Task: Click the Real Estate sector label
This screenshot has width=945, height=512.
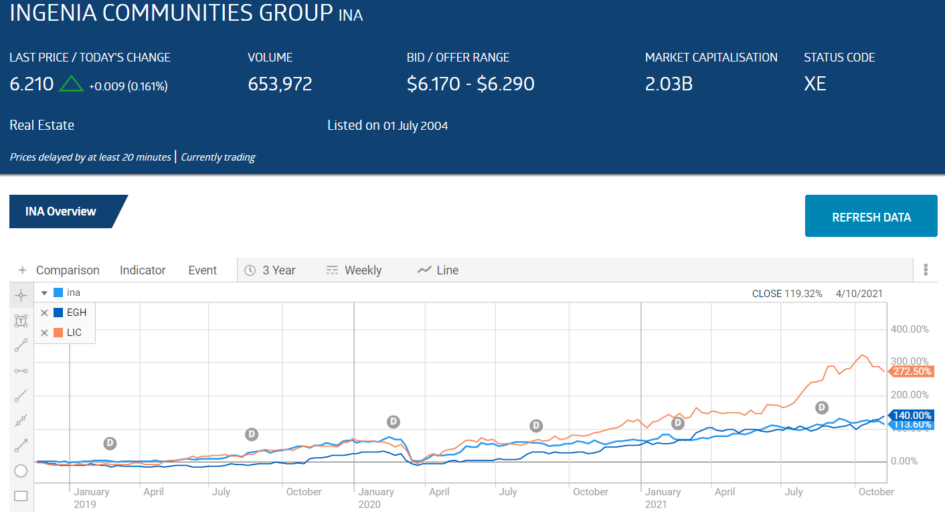Action: [x=42, y=125]
